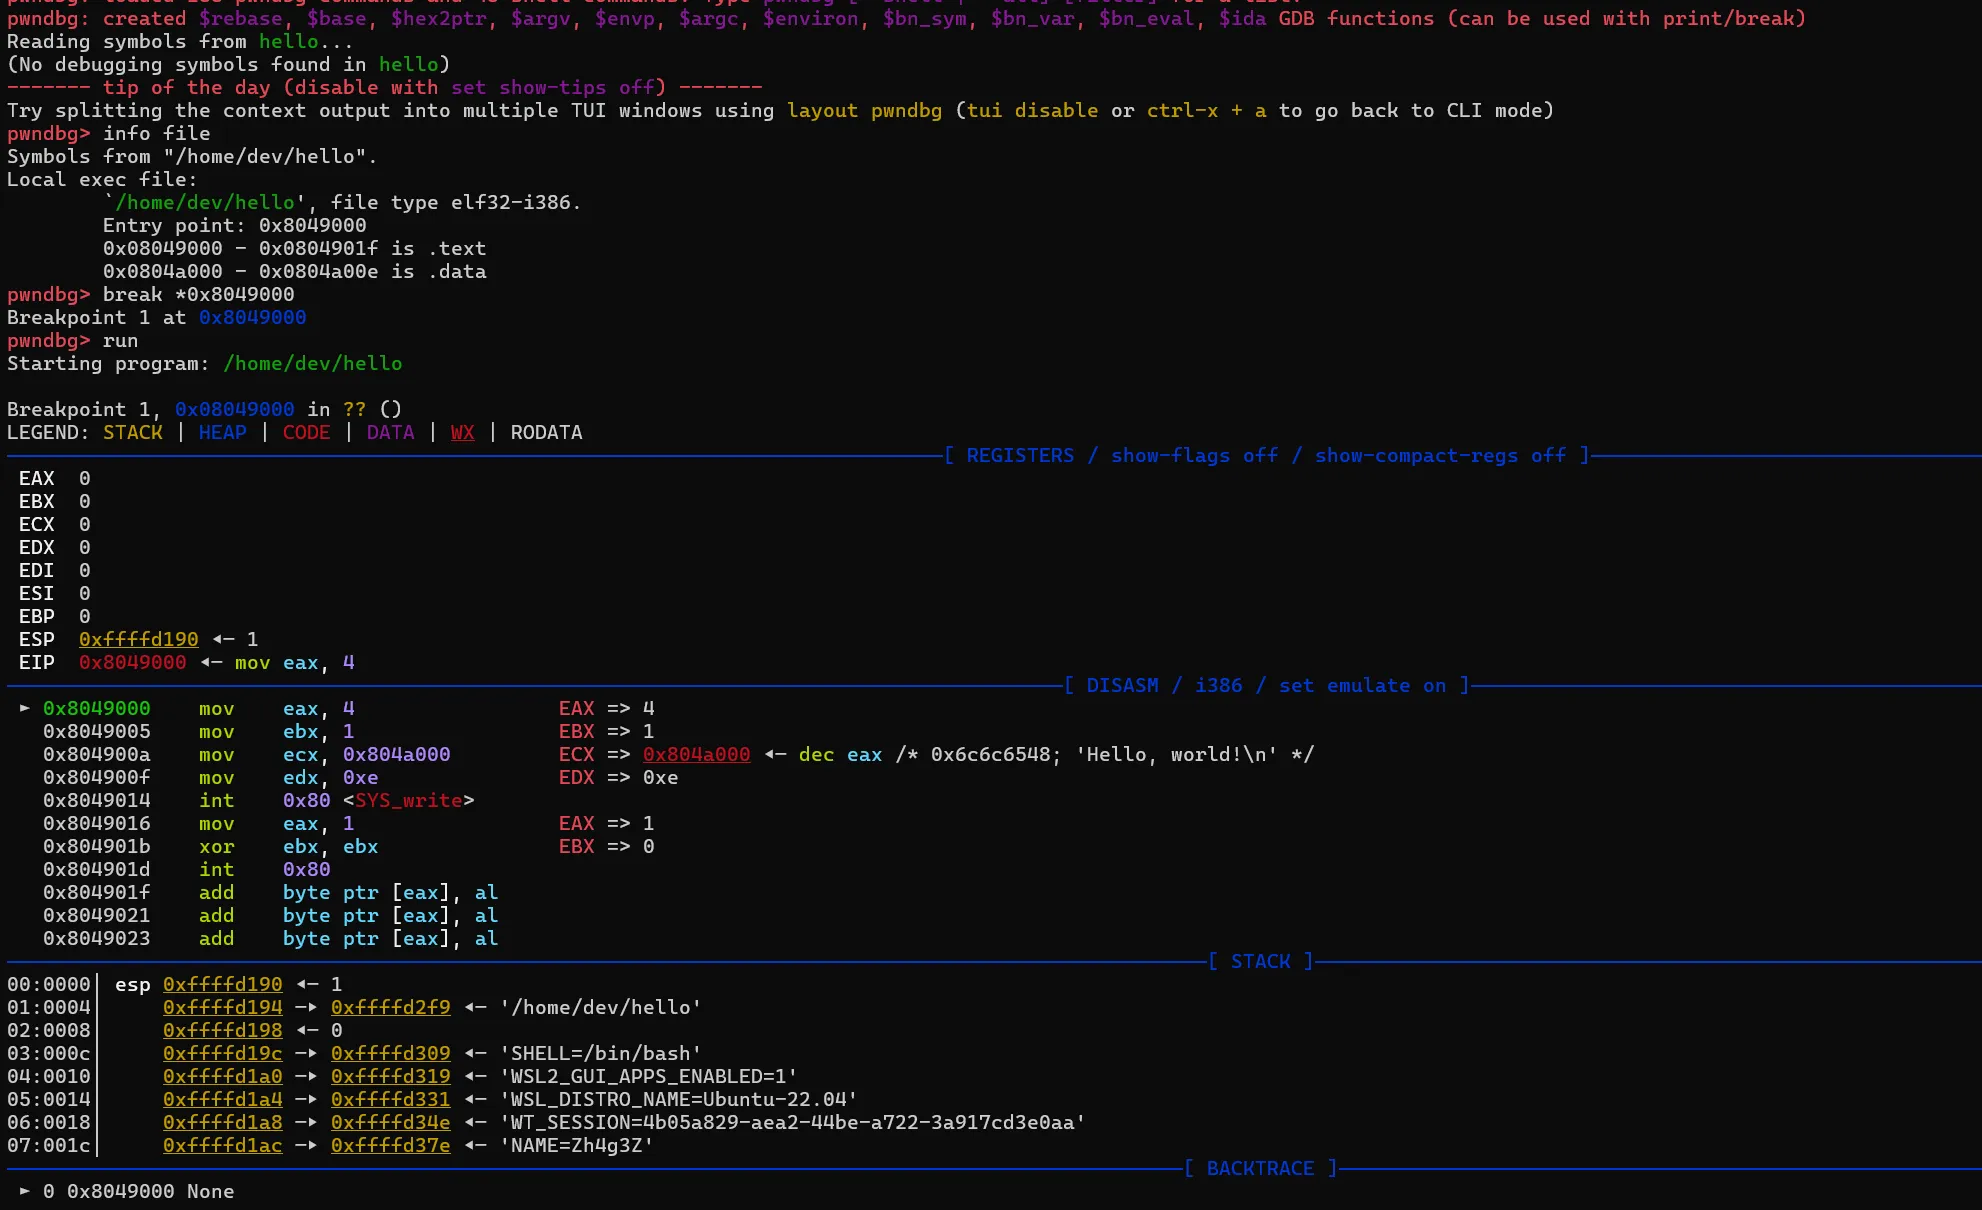1982x1210 pixels.
Task: Click the HEAP legend label
Action: (222, 432)
